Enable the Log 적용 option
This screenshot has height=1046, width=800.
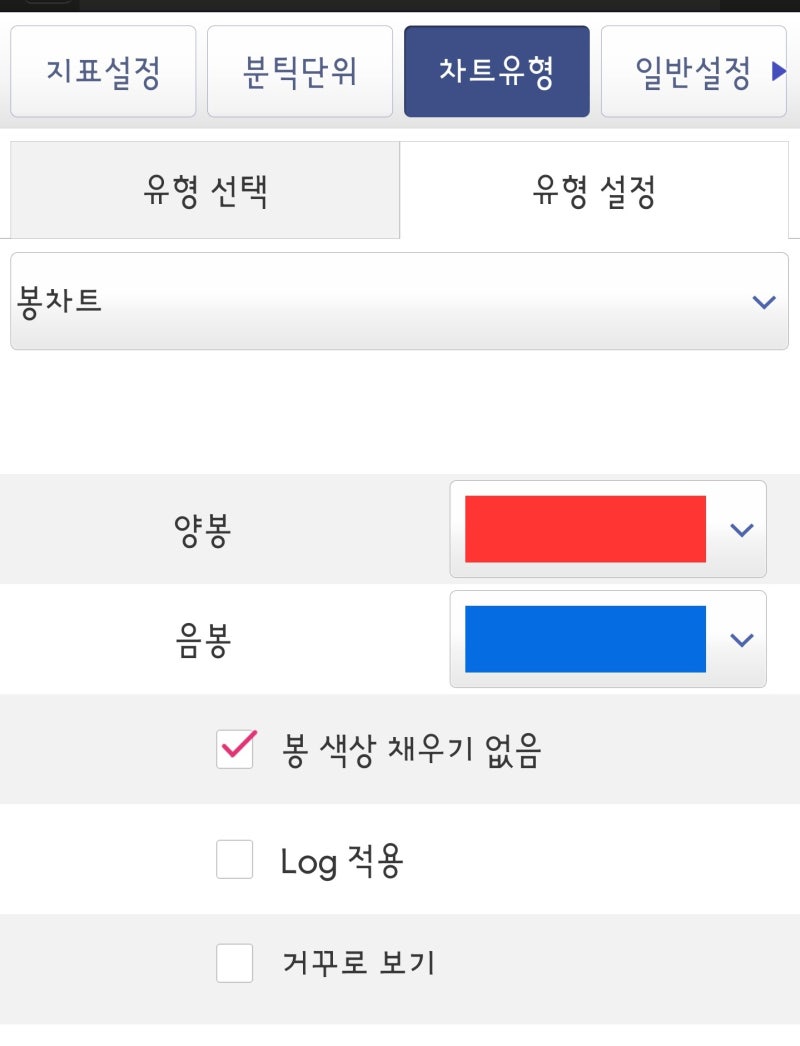coord(234,860)
